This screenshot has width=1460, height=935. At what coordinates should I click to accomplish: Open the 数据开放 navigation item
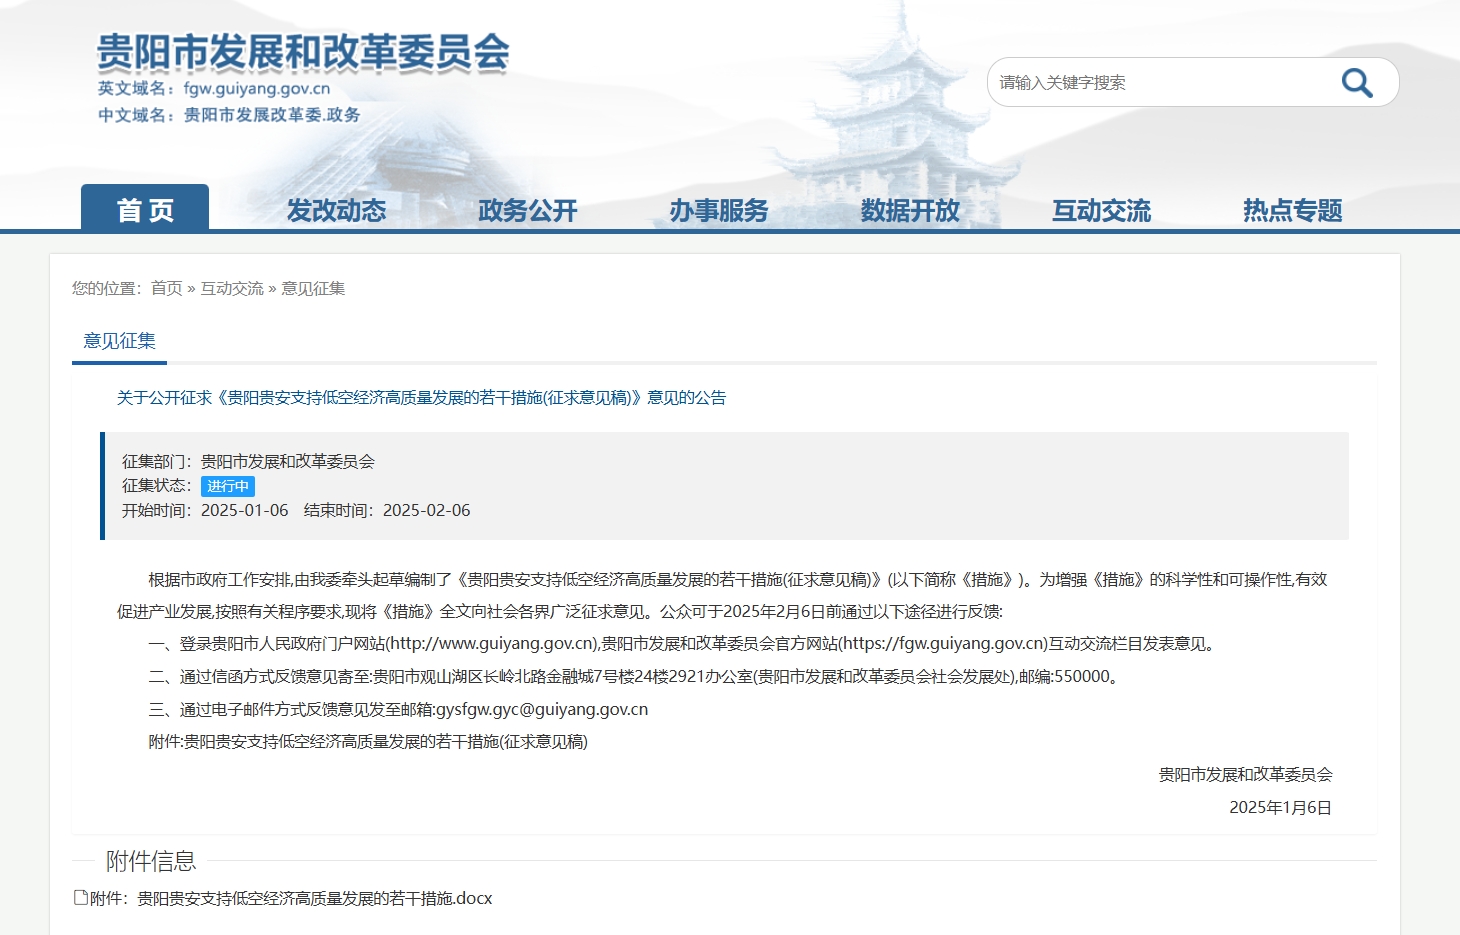910,210
